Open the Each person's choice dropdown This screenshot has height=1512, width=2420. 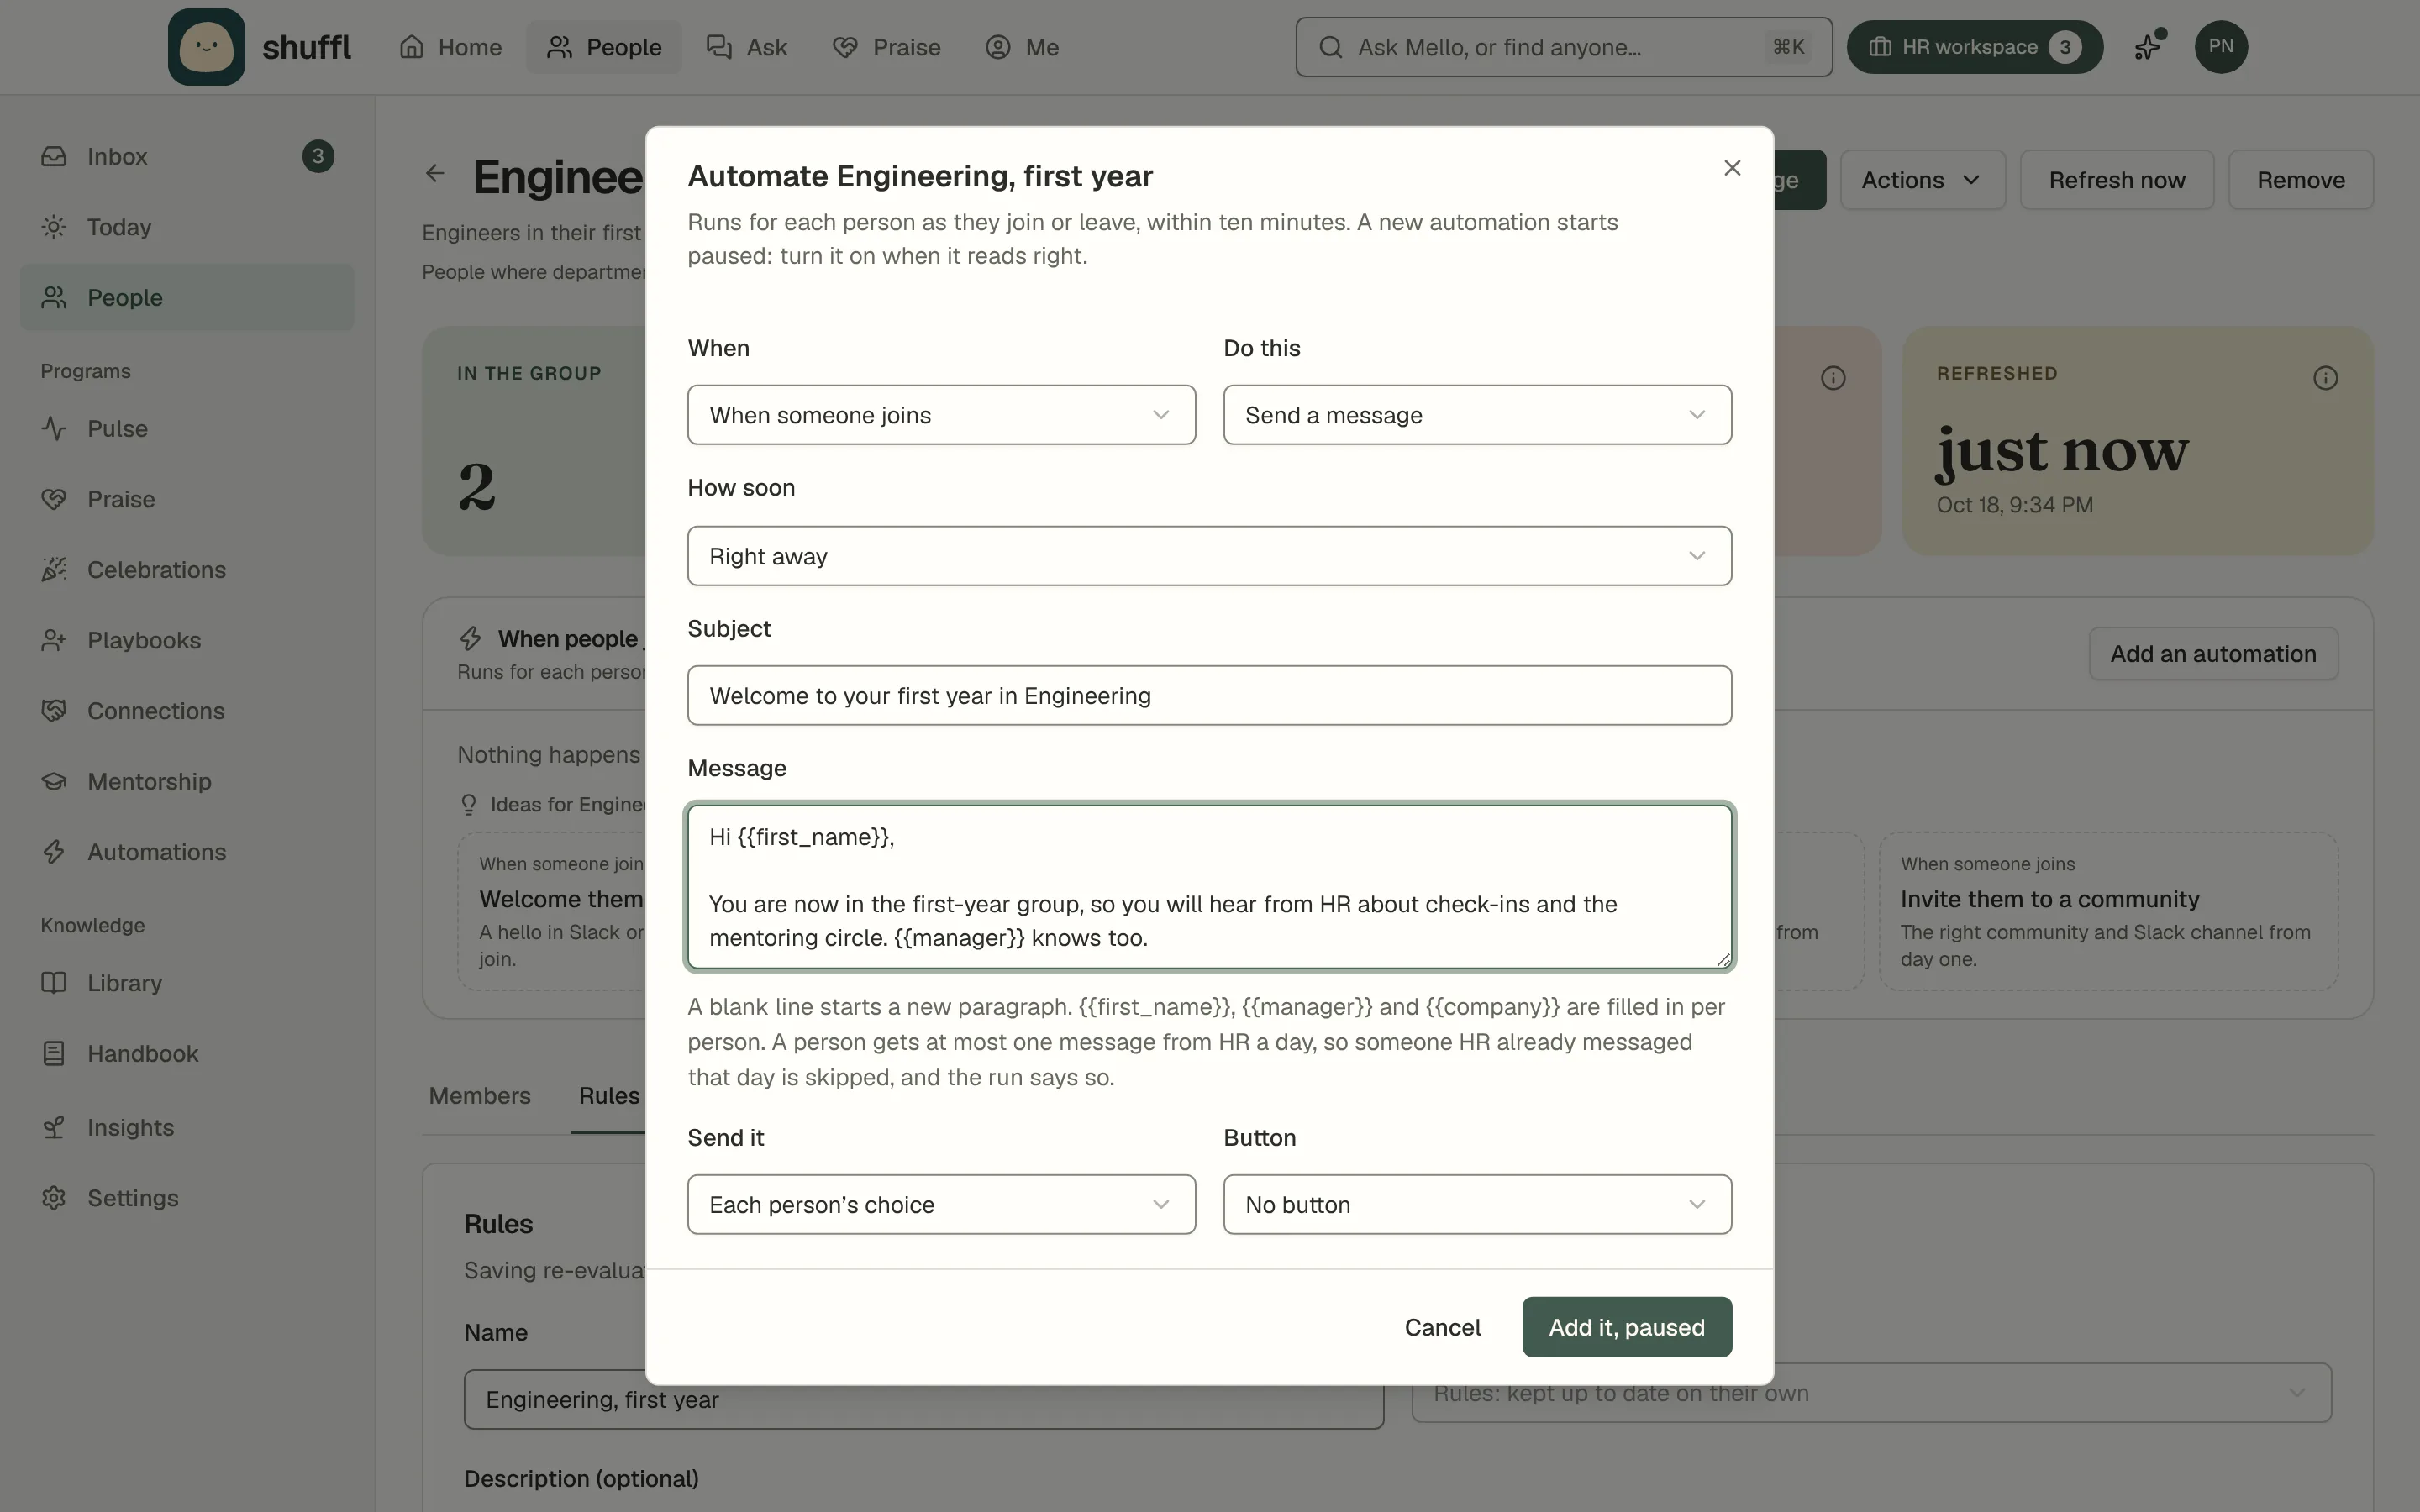pos(941,1205)
